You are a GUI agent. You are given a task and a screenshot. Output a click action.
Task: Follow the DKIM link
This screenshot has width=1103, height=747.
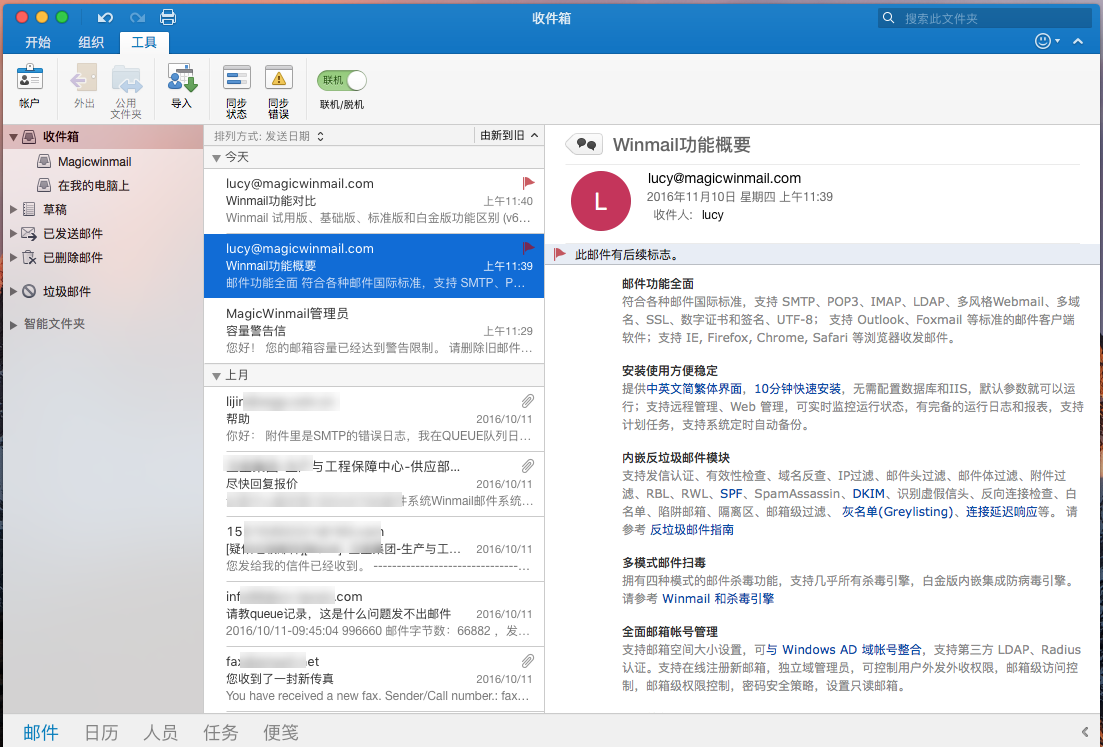[869, 494]
